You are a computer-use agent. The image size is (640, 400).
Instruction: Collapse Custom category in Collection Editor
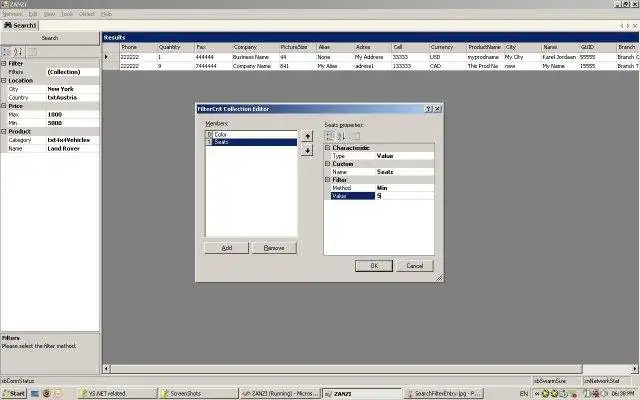(327, 164)
